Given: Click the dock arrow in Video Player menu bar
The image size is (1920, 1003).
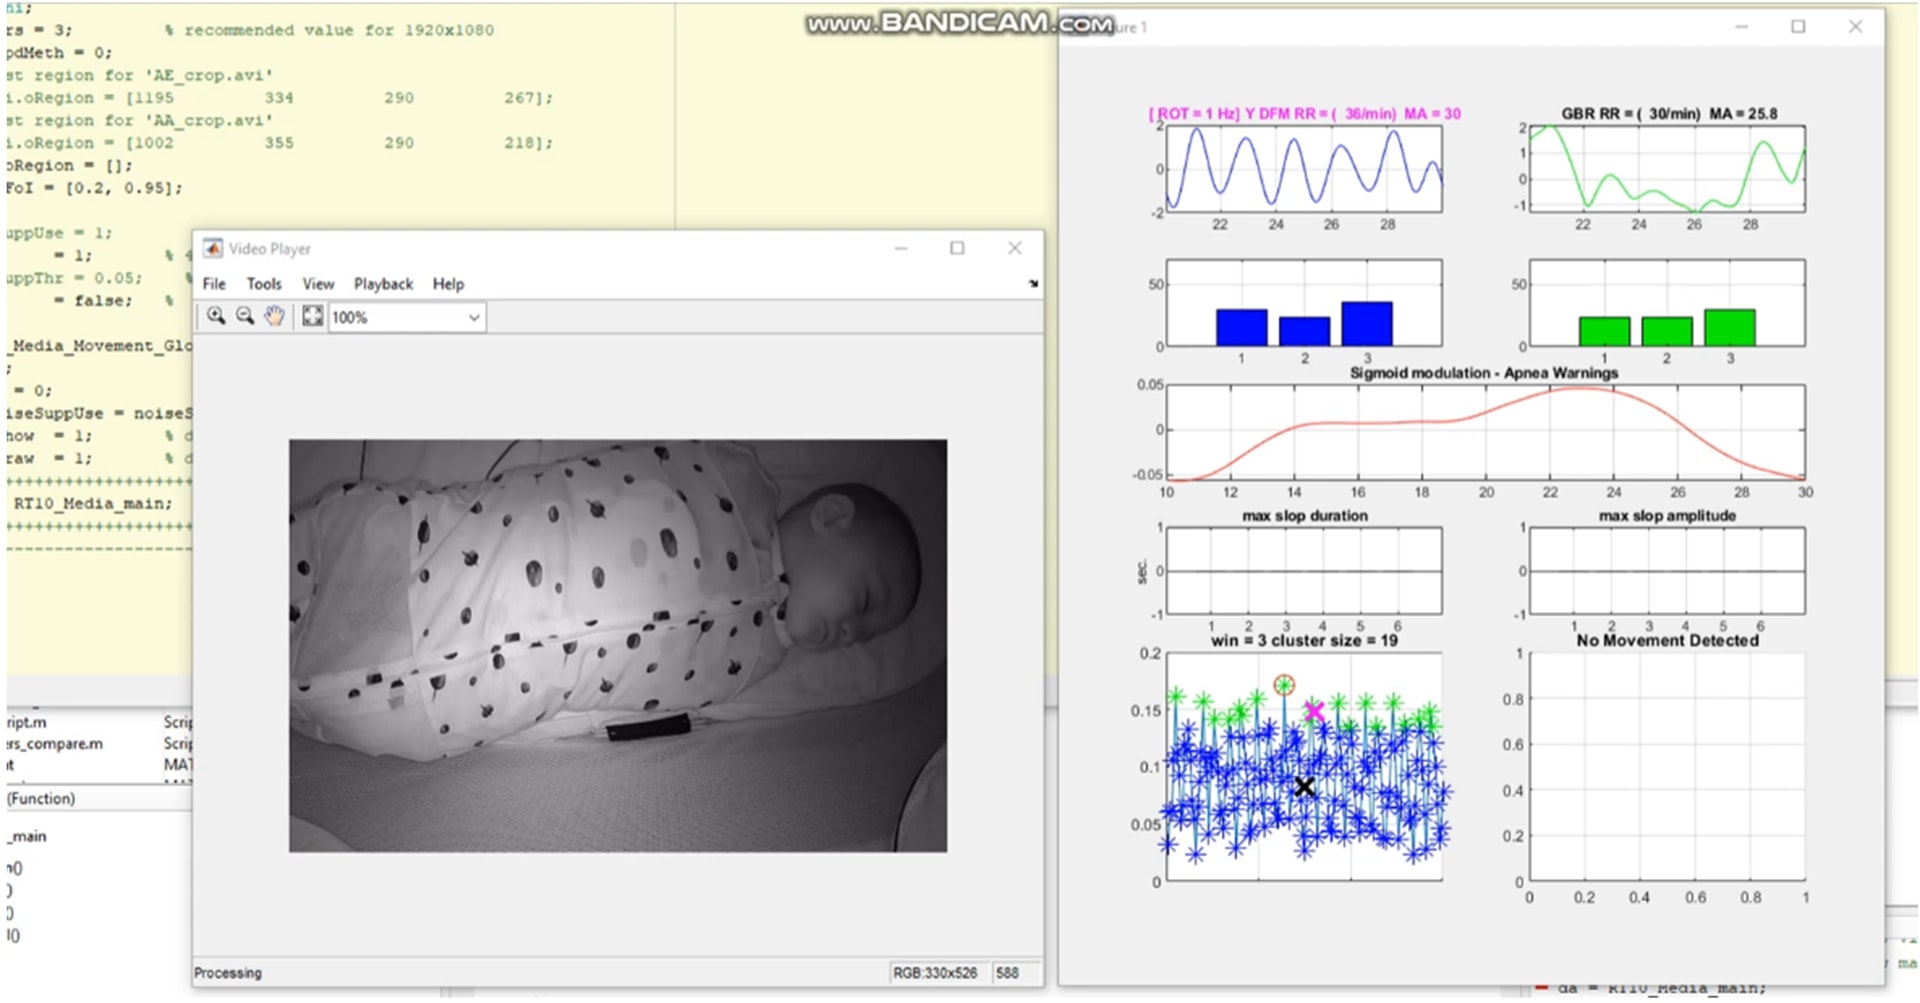Looking at the screenshot, I should pyautogui.click(x=1033, y=284).
